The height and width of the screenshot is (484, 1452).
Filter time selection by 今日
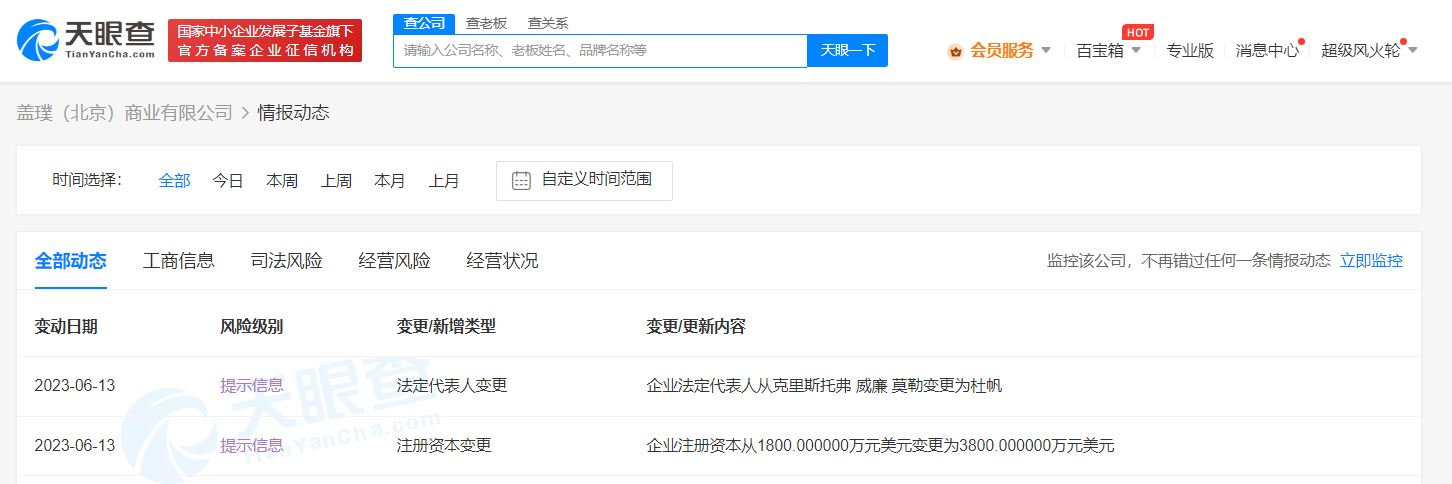tap(228, 181)
